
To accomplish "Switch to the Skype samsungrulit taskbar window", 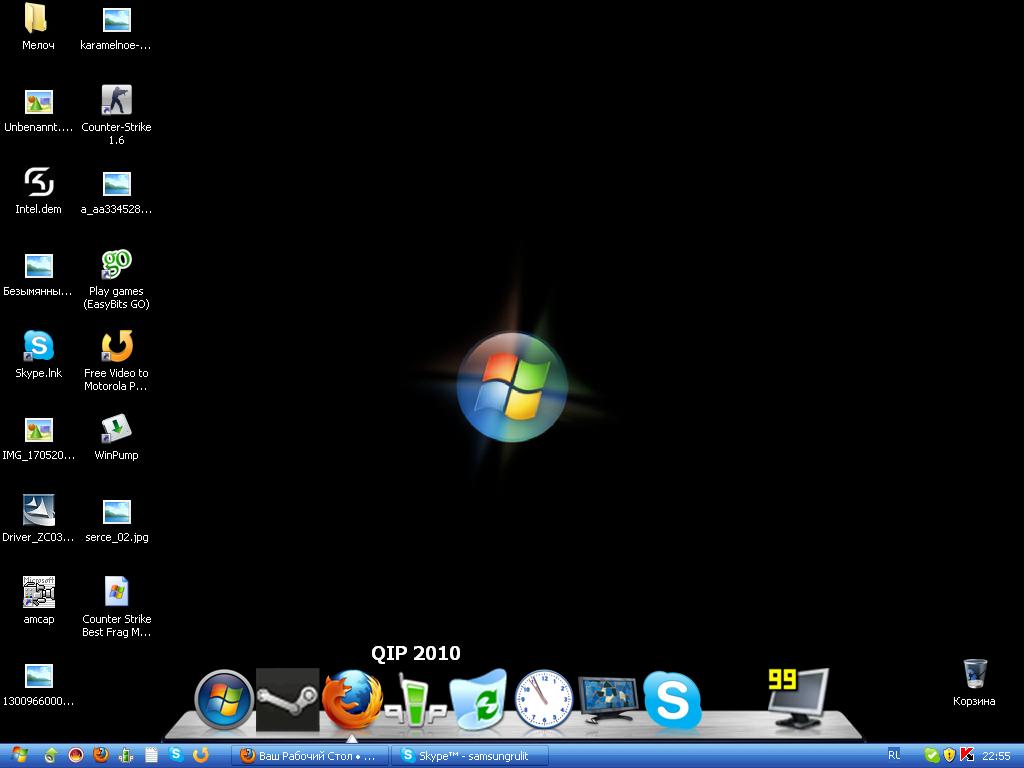I will [469, 756].
